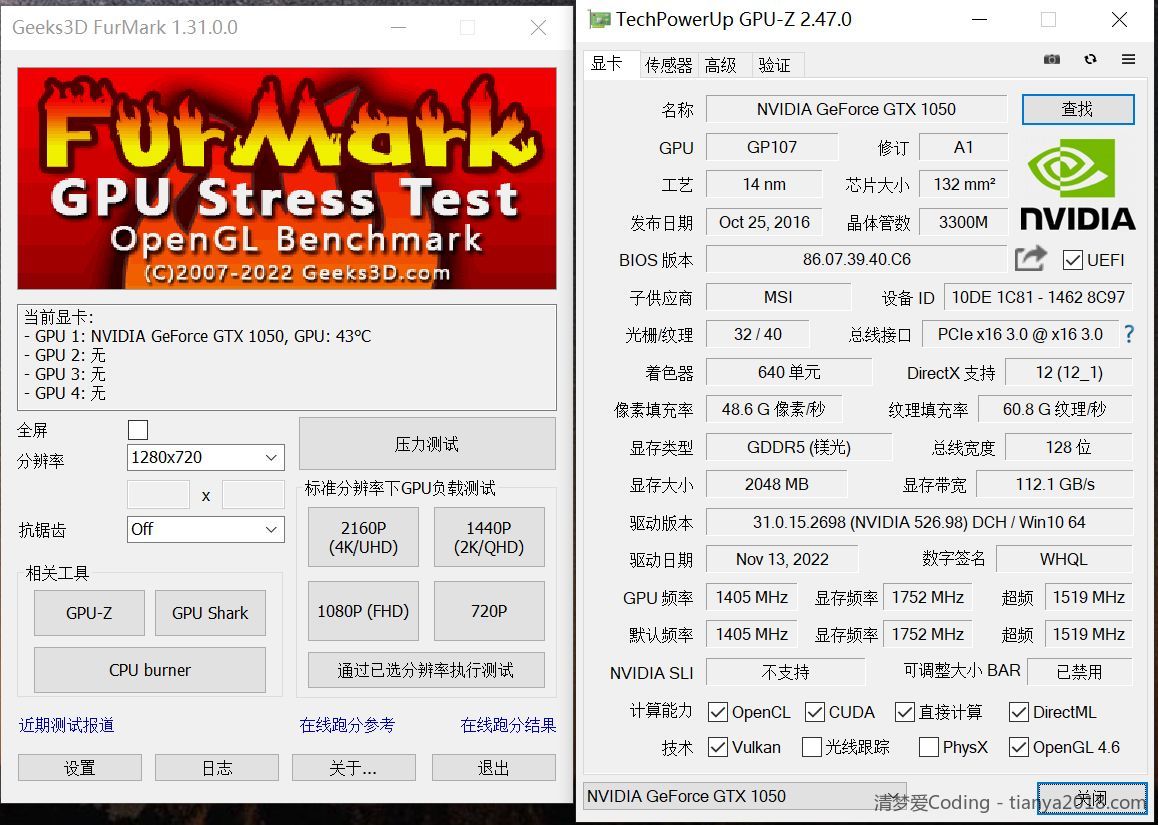Click custom resolution width input field
Viewport: 1158px width, 825px height.
click(x=158, y=495)
